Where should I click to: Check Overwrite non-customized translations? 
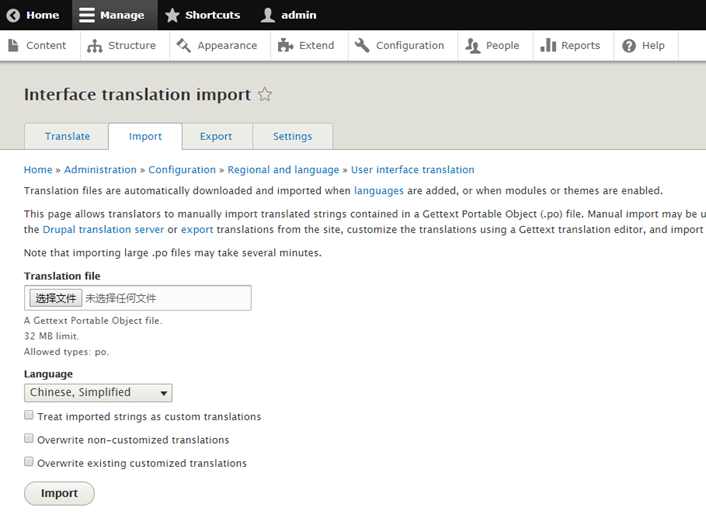(30, 439)
